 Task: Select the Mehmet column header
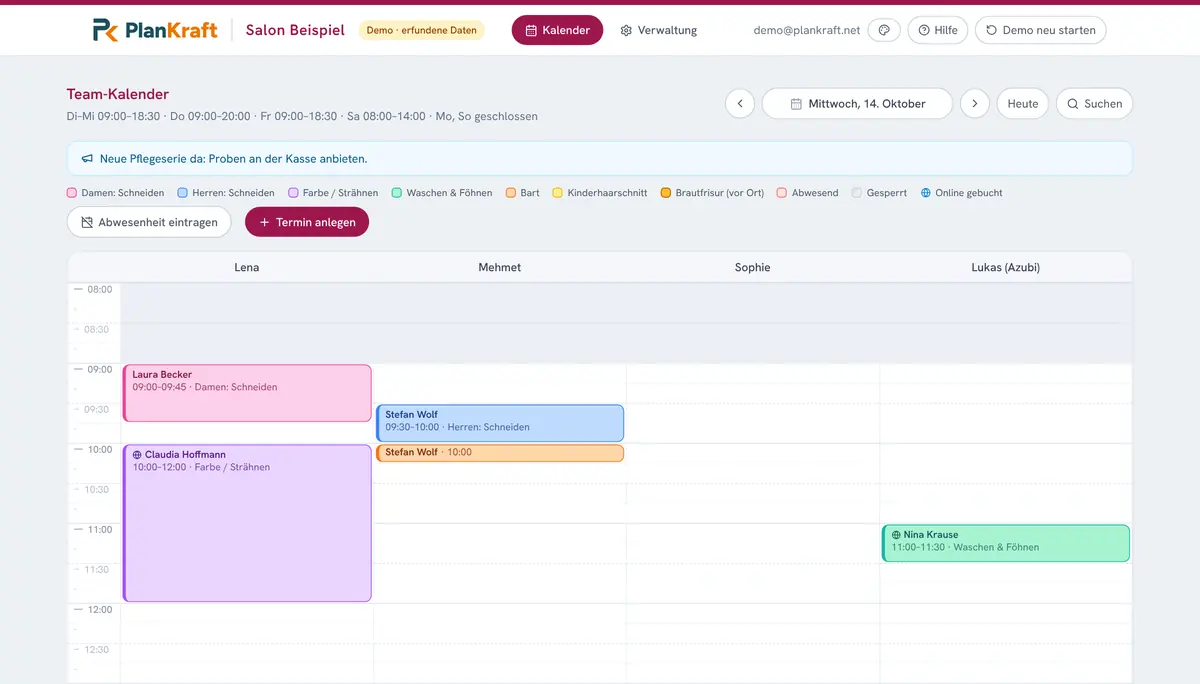click(x=500, y=267)
